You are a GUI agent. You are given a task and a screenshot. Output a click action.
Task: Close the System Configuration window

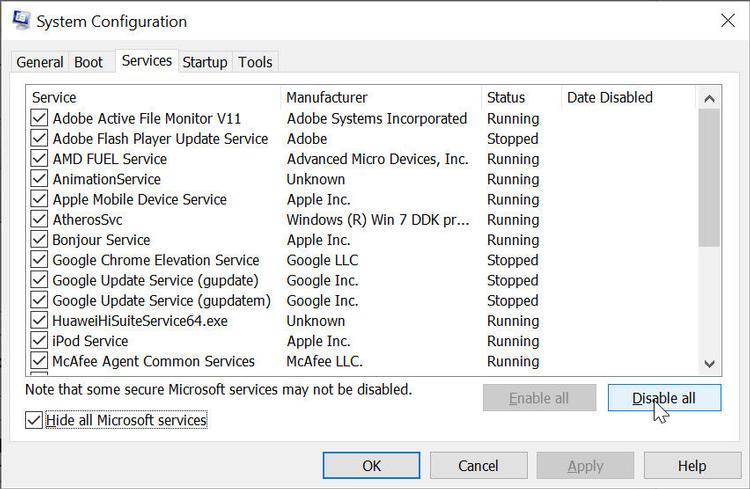pyautogui.click(x=726, y=20)
